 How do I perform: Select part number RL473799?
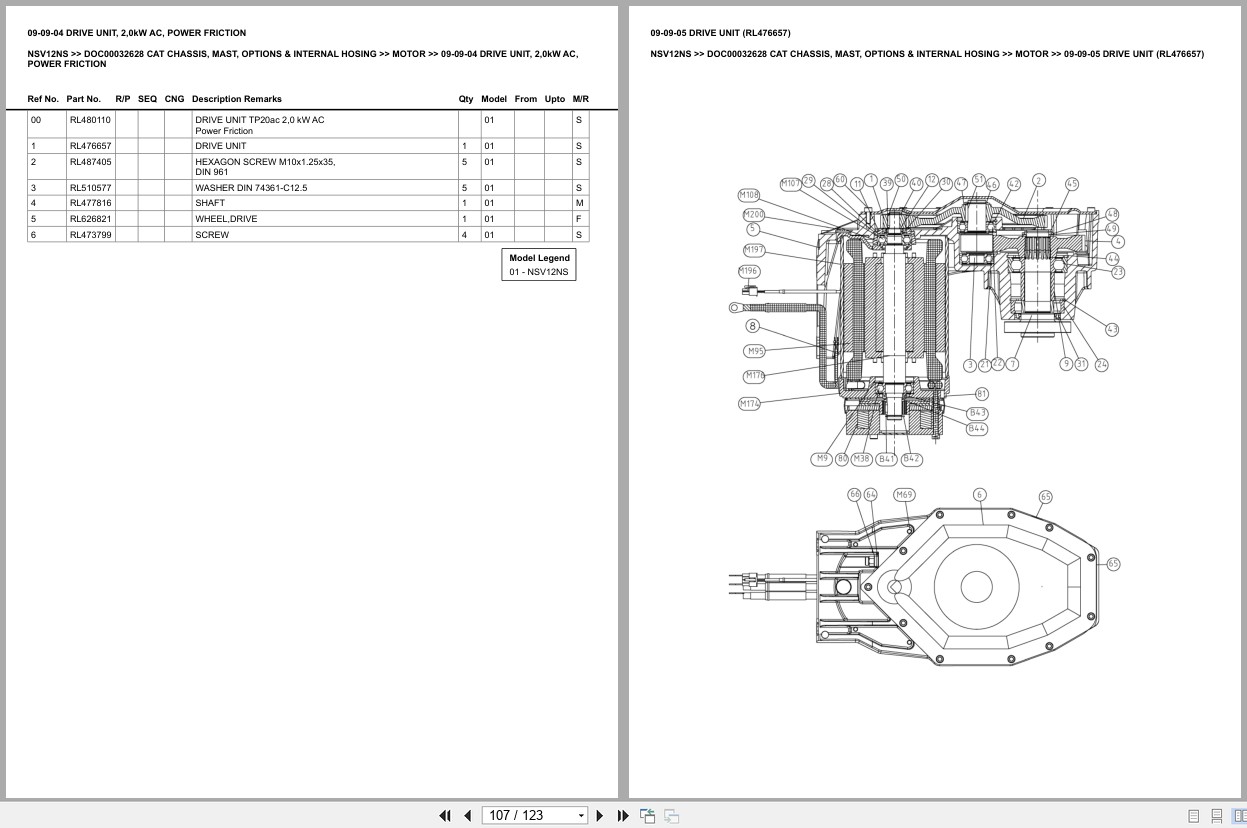90,235
